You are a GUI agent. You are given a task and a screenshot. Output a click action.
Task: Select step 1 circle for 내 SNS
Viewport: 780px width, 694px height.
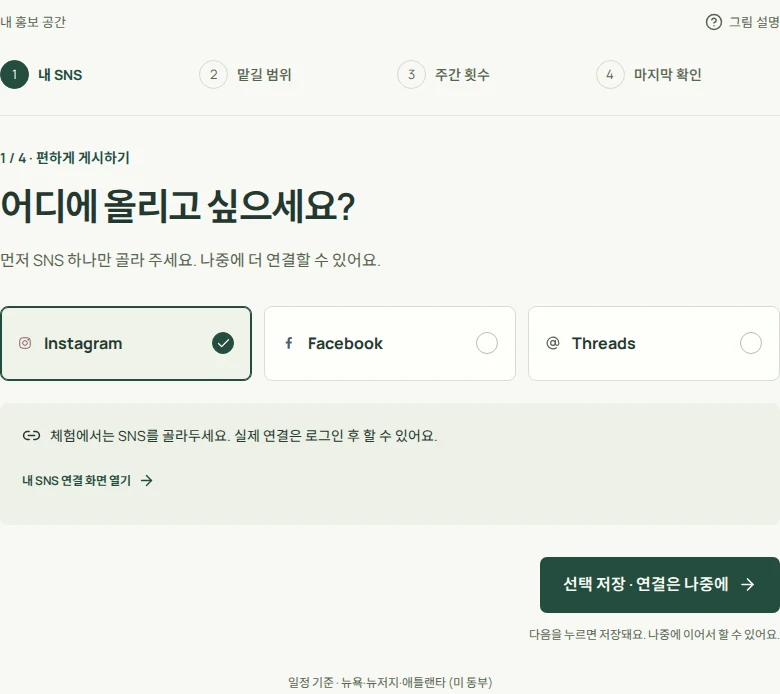click(14, 75)
